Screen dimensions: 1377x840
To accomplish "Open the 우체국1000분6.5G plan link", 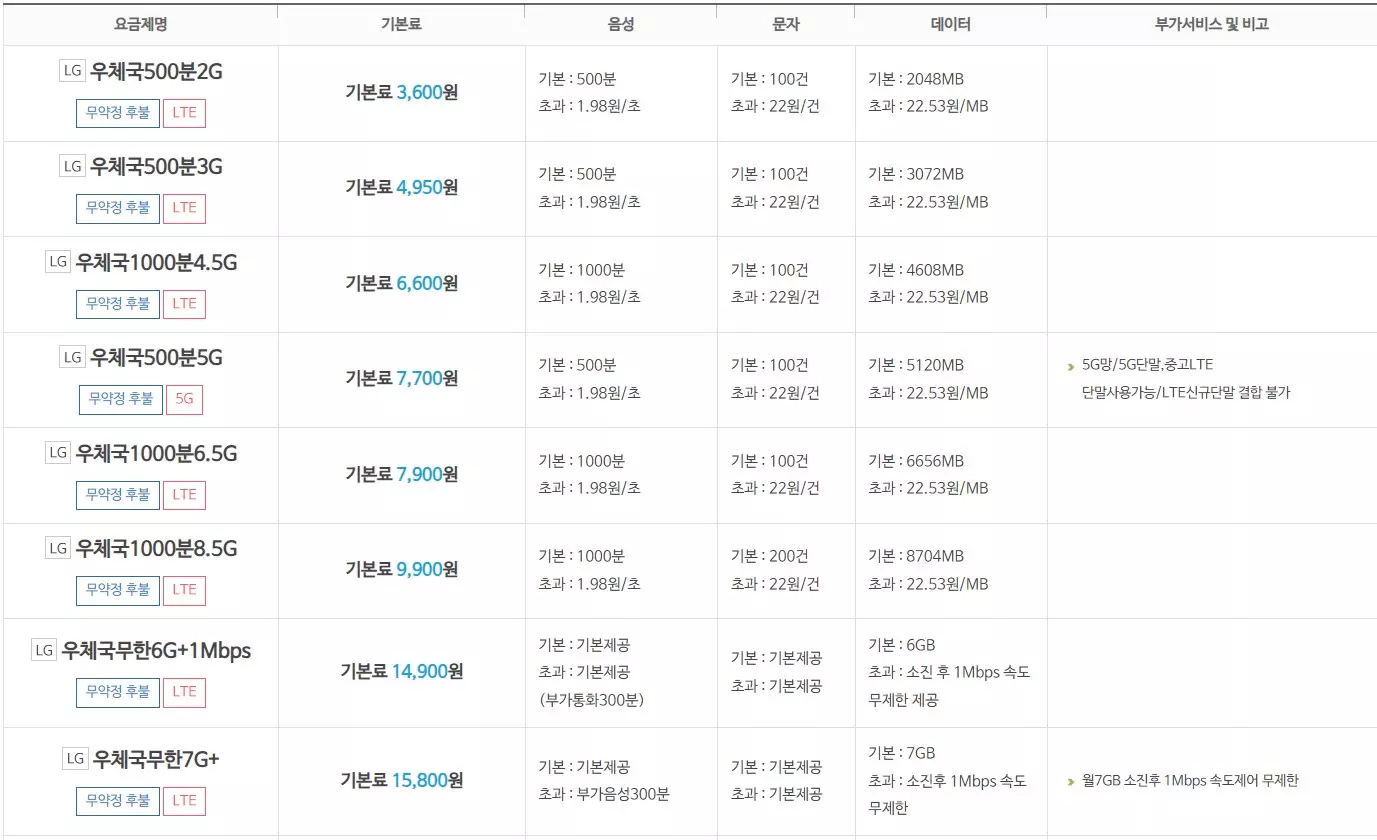I will (157, 454).
